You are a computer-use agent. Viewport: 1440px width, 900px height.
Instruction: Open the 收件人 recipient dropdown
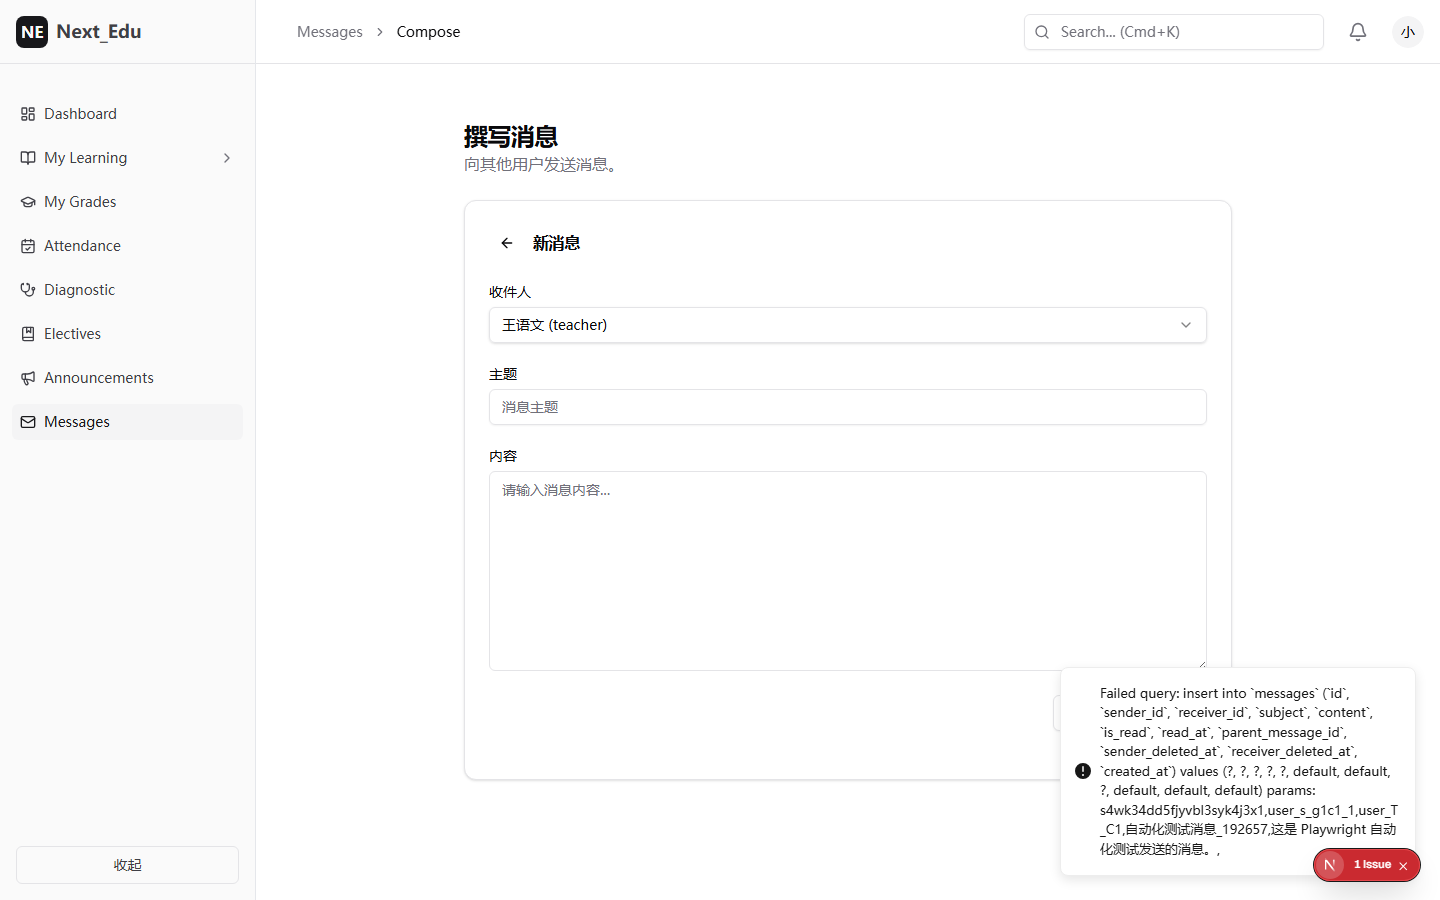(848, 325)
